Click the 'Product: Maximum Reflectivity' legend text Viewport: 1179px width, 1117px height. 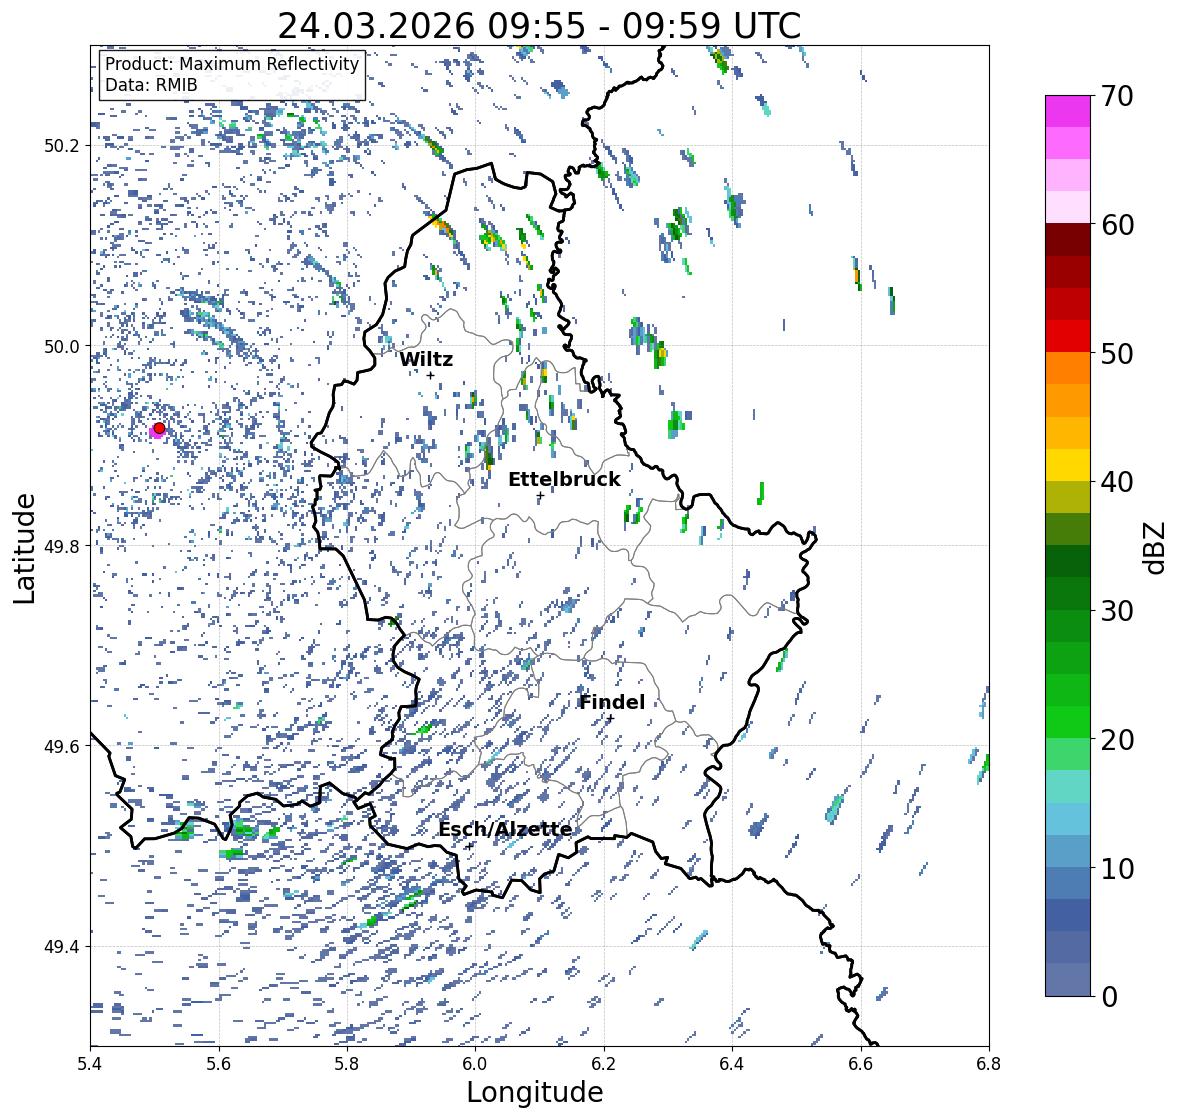[232, 64]
